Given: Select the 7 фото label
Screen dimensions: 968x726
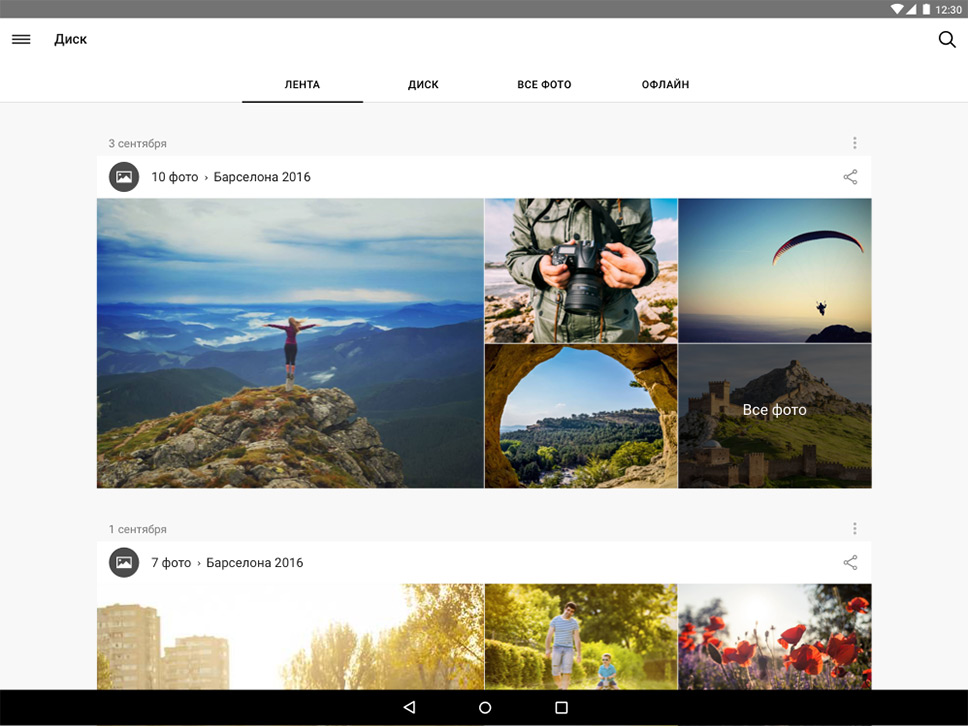Looking at the screenshot, I should coord(171,562).
